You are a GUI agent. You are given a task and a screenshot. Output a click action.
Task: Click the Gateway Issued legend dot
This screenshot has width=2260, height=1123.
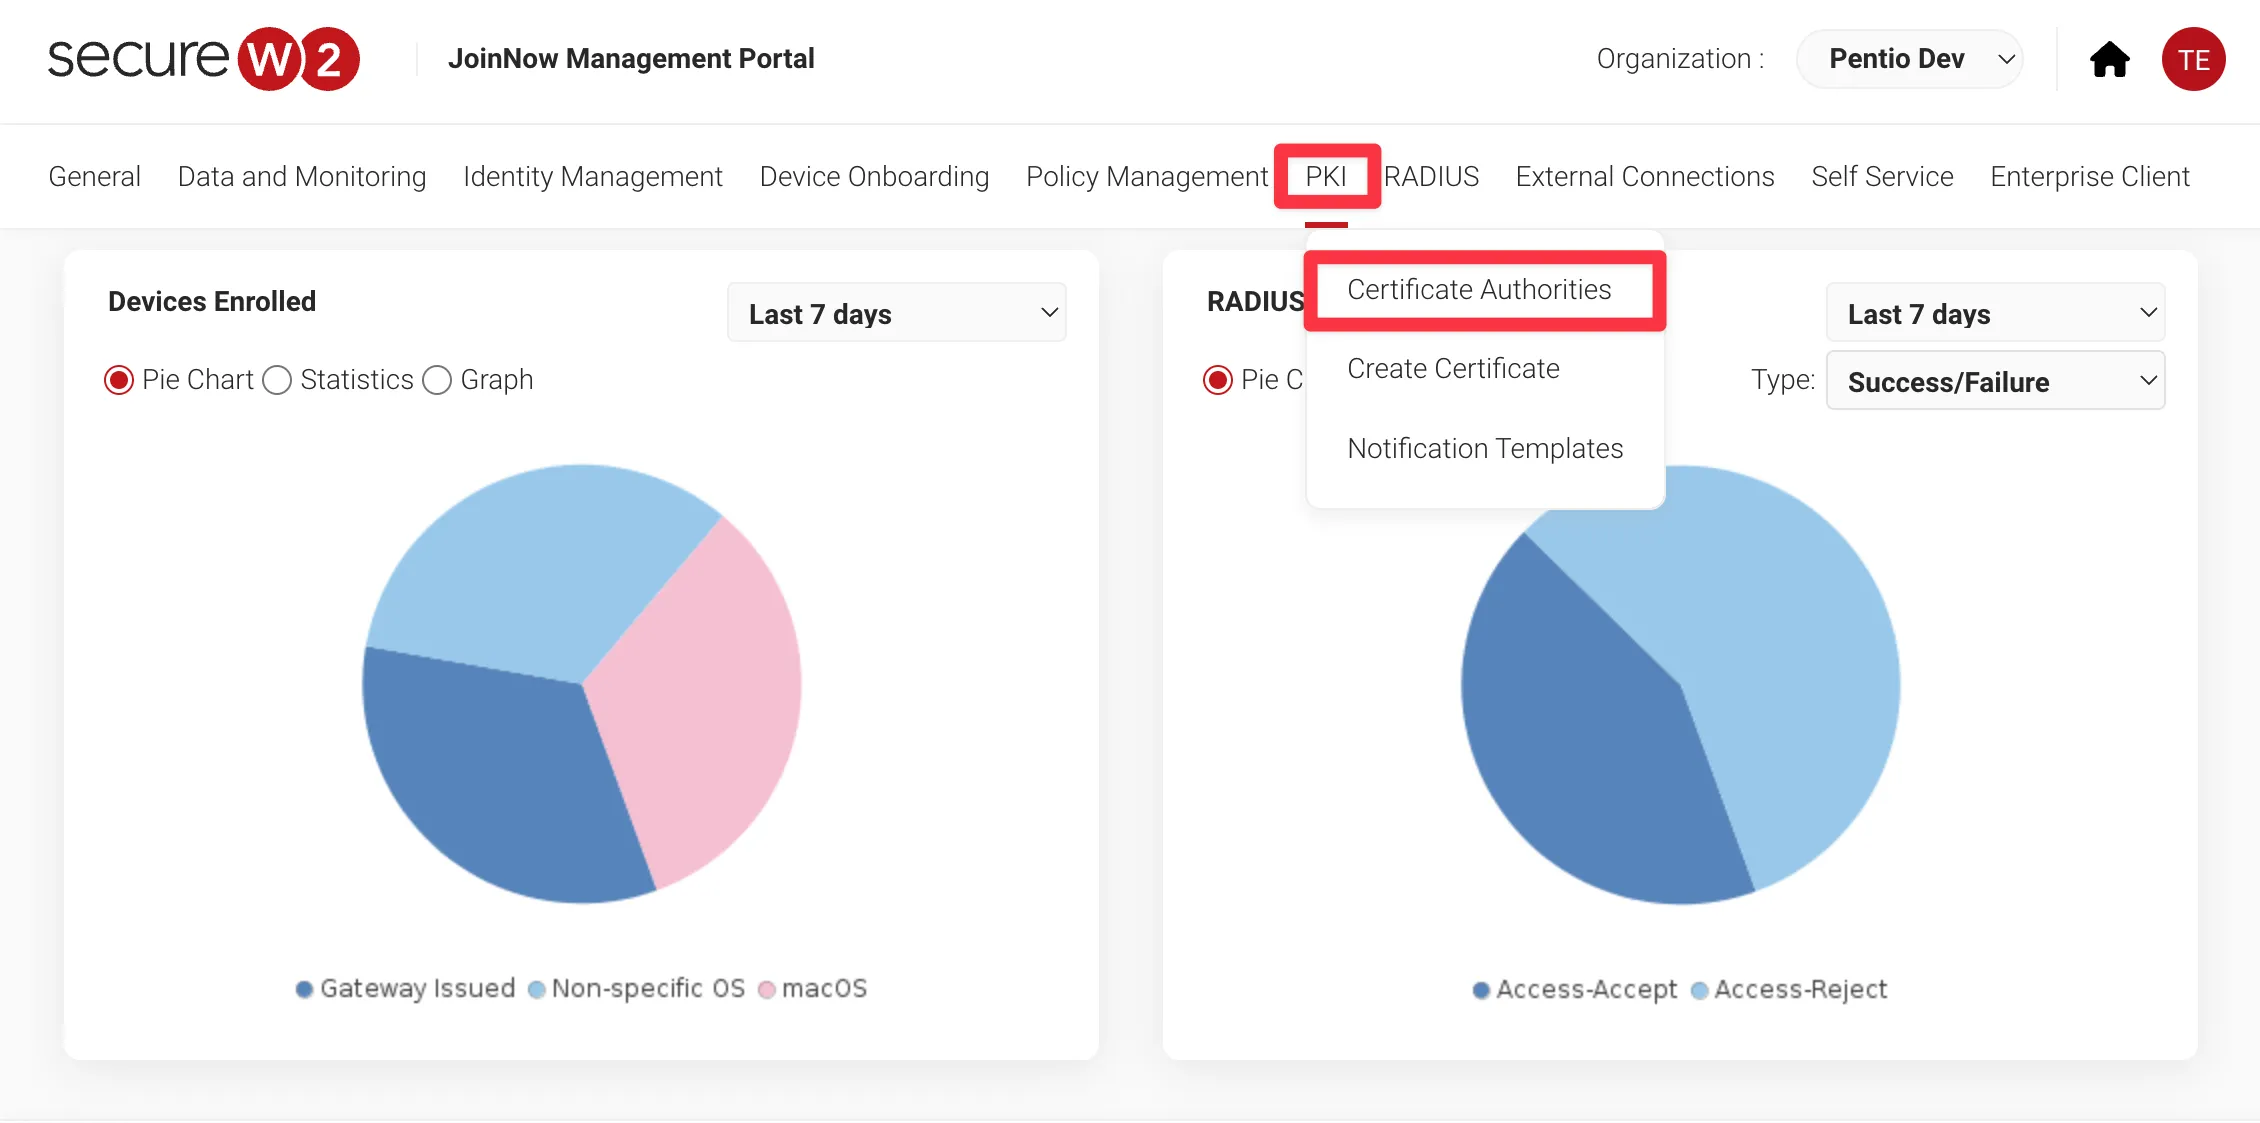304,989
